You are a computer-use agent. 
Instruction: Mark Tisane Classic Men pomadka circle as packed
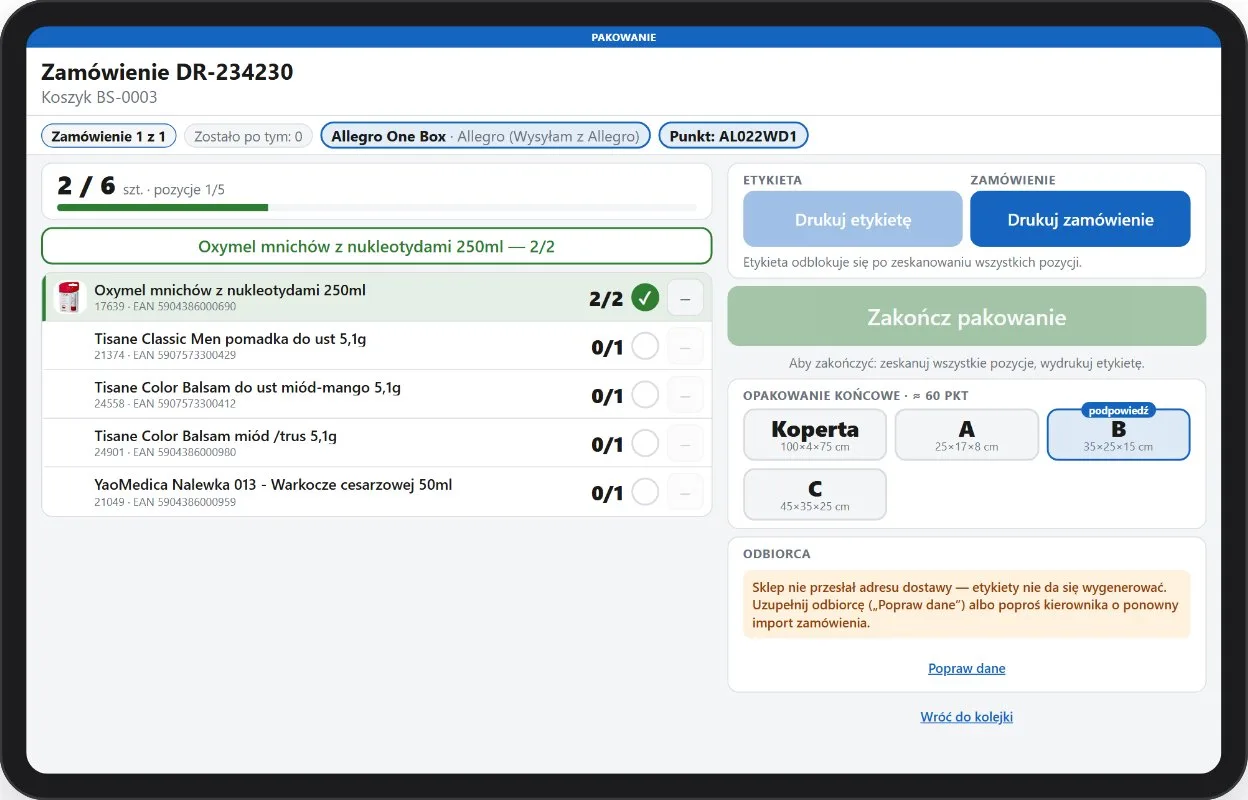[x=645, y=346]
